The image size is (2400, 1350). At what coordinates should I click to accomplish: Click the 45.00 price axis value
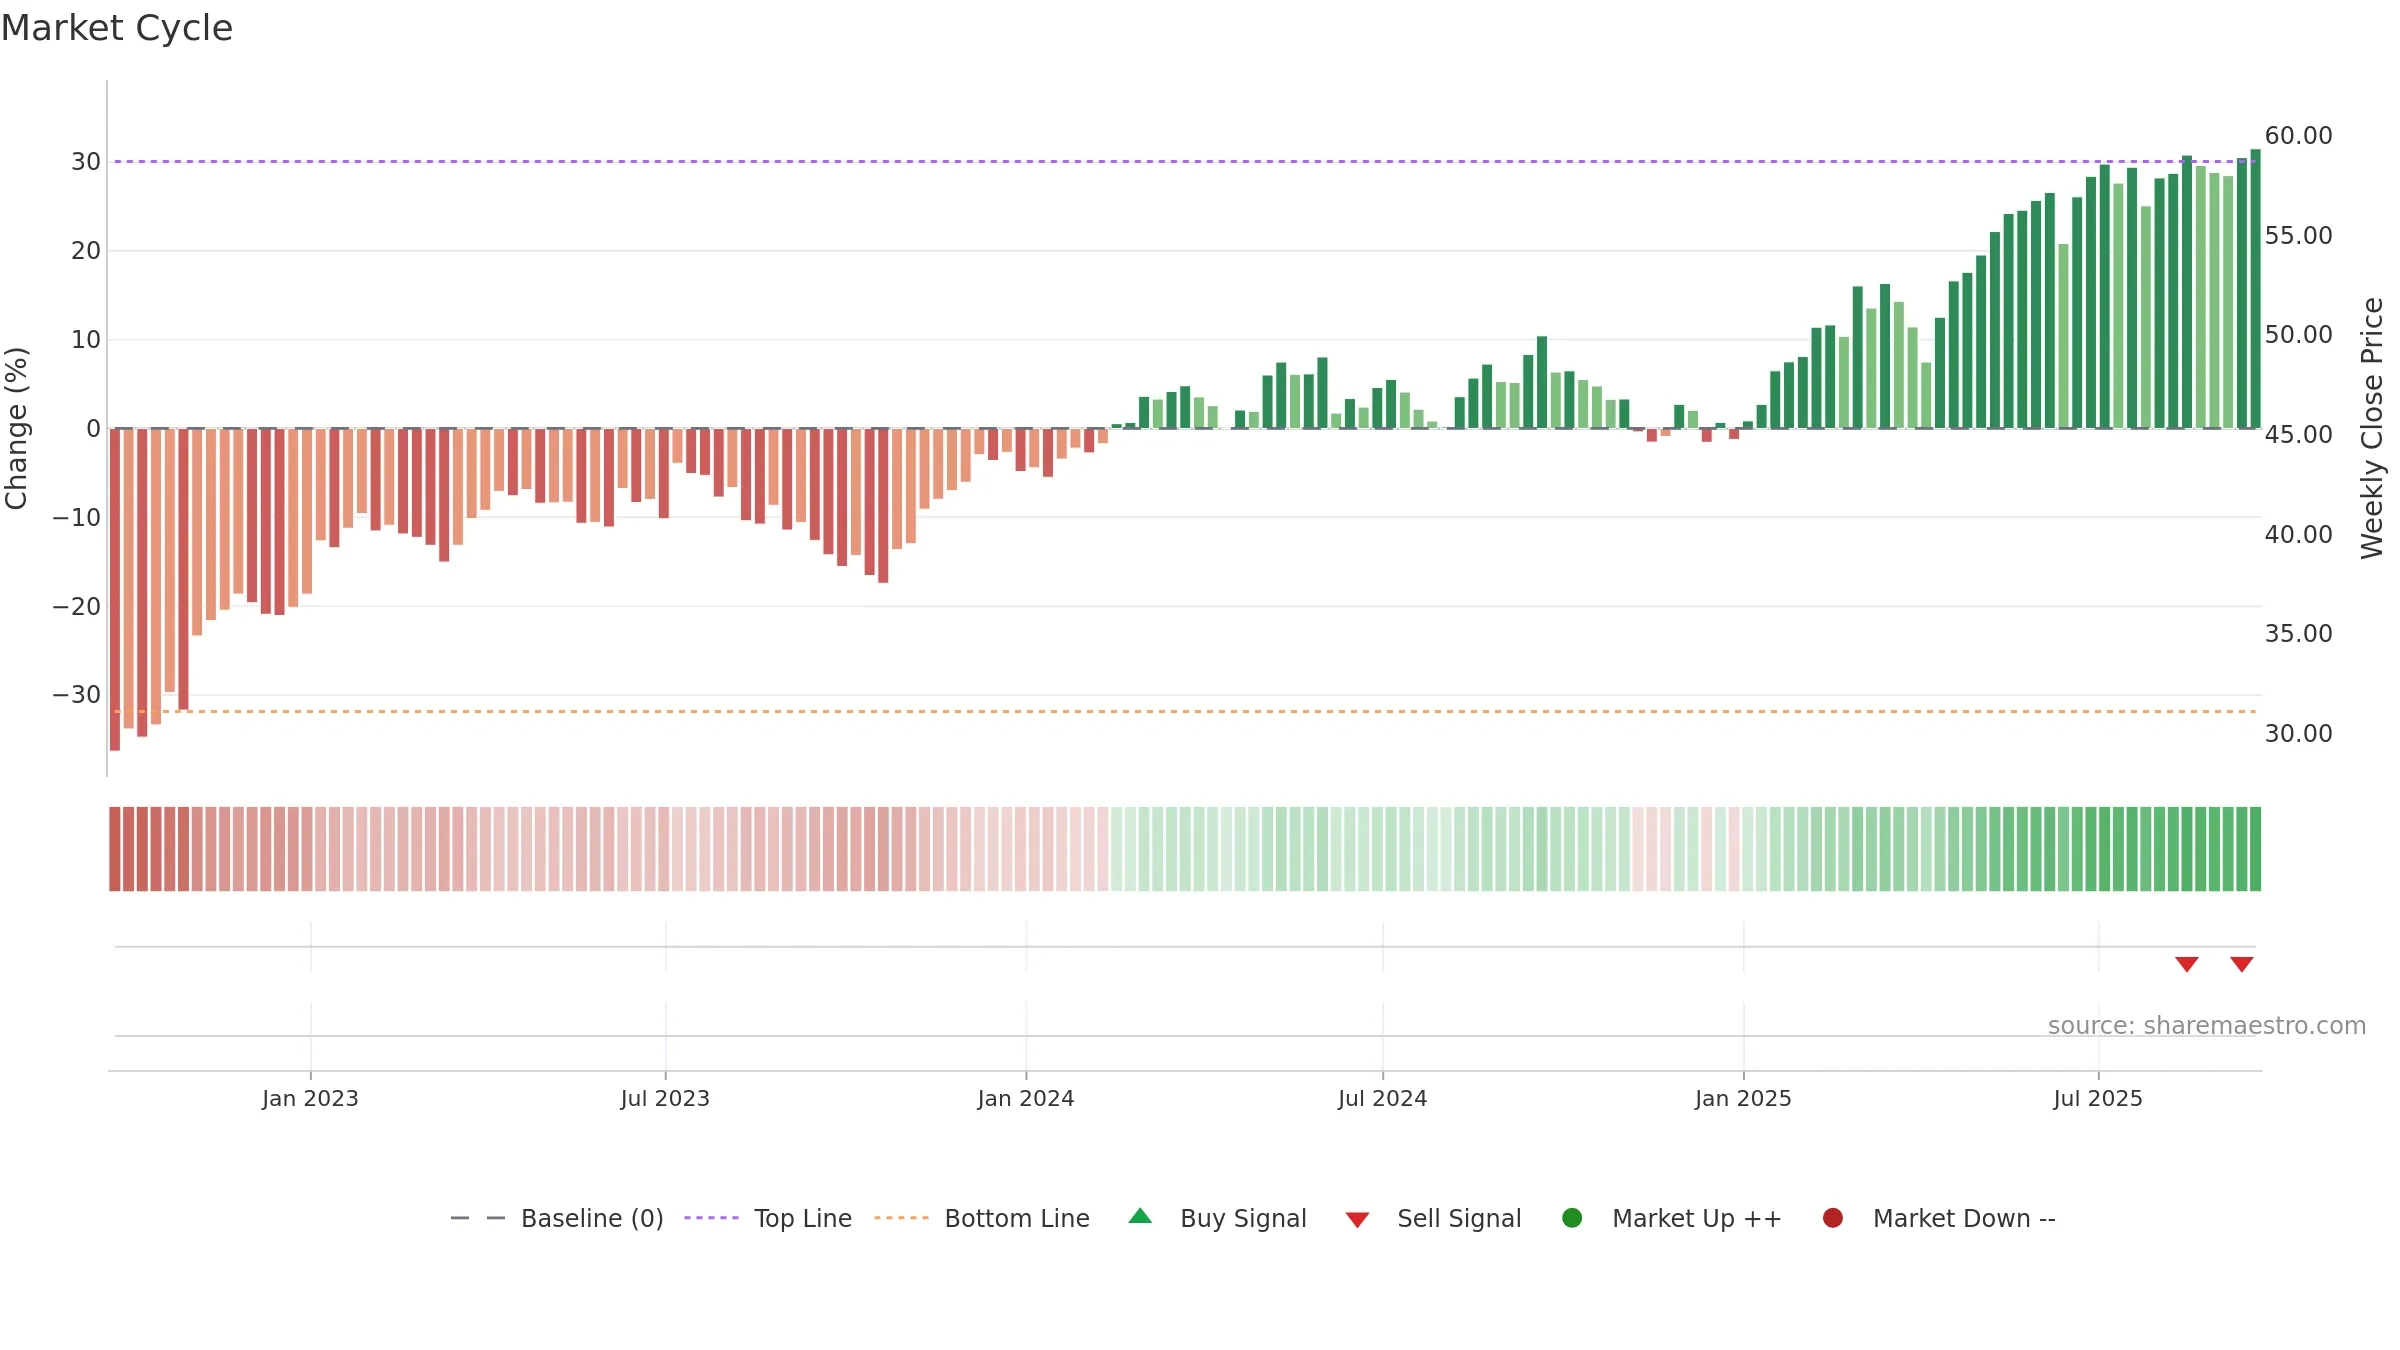2298,435
